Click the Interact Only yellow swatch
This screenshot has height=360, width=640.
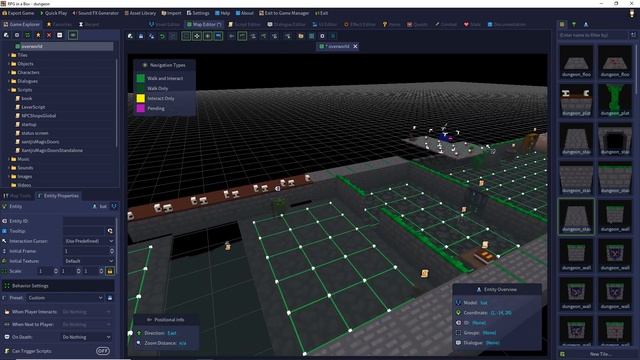coord(140,98)
